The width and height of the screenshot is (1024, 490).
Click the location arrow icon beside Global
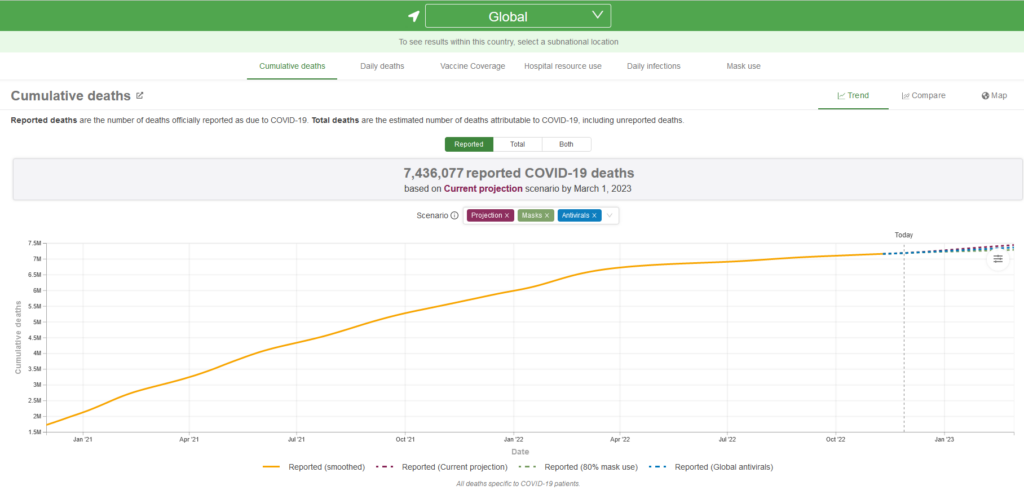pos(413,16)
